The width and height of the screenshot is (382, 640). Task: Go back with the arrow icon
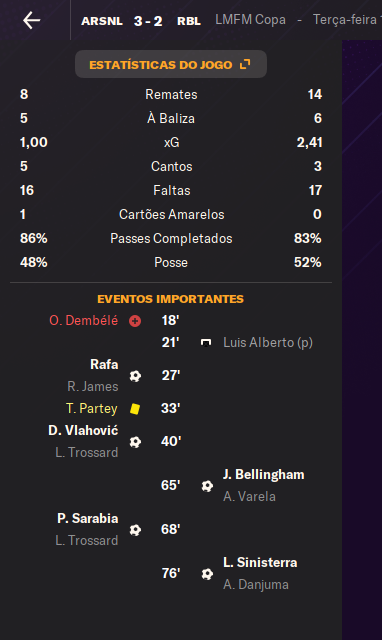(x=31, y=20)
